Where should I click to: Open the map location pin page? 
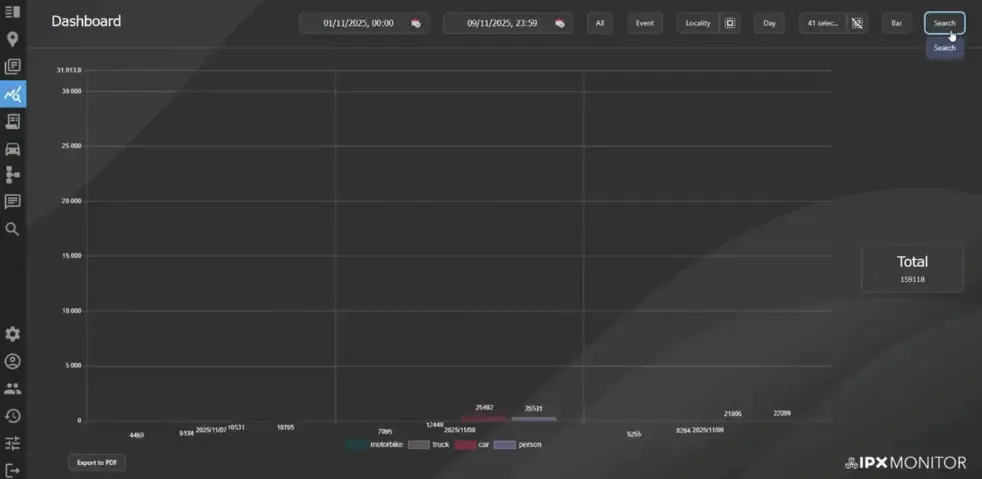[x=13, y=39]
